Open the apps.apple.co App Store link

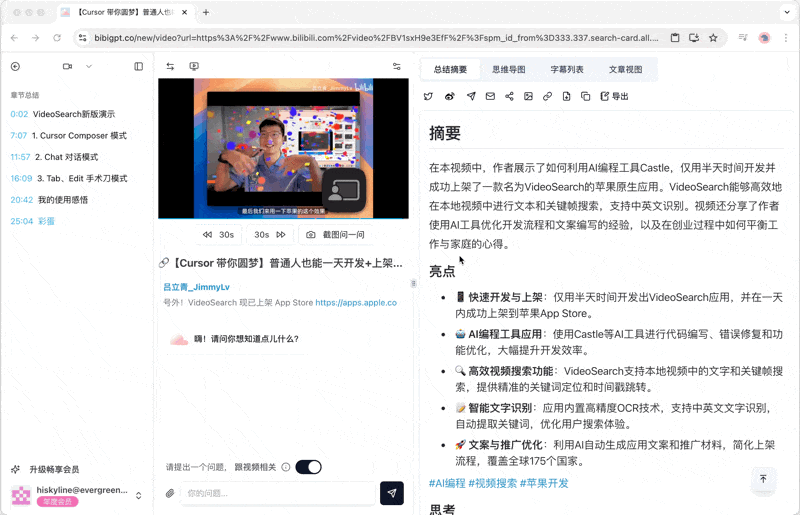click(x=356, y=303)
